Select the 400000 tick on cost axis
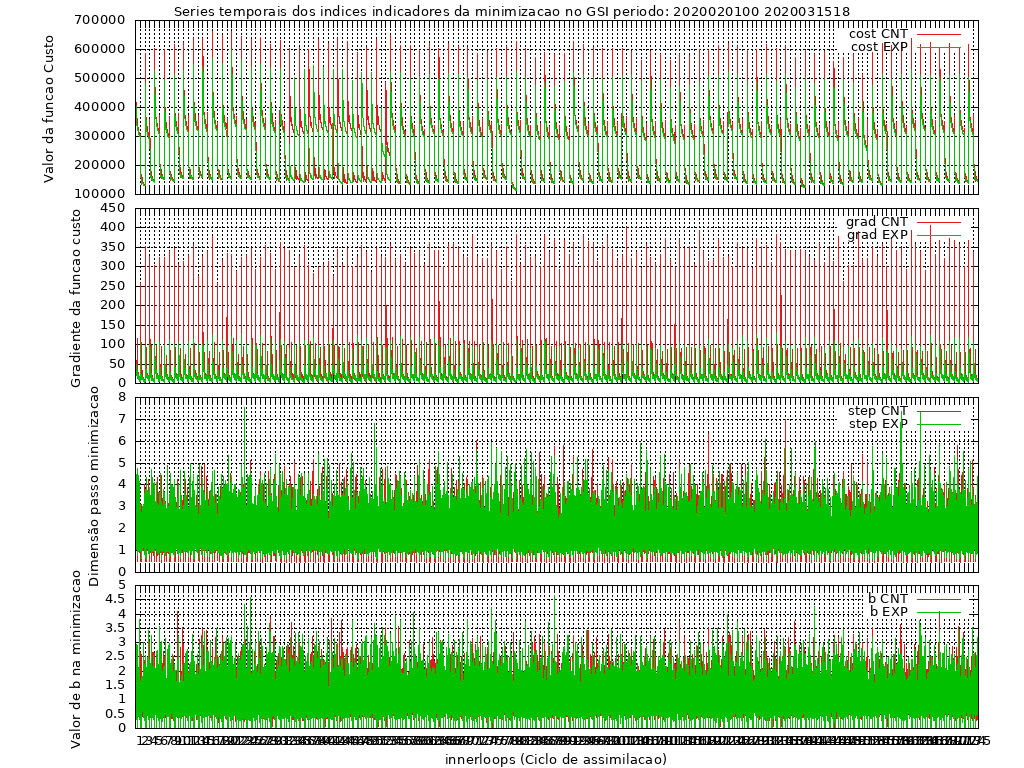Screen dimensions: 1024x768 (x=98, y=107)
